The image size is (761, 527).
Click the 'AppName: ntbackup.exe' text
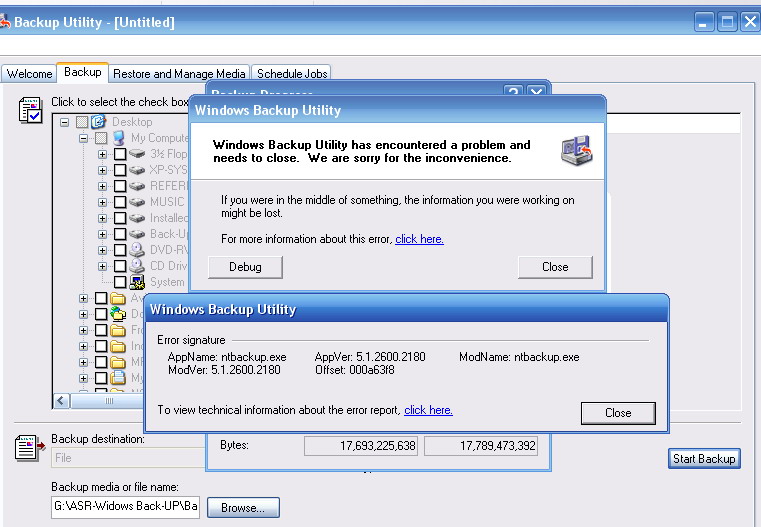click(x=227, y=357)
